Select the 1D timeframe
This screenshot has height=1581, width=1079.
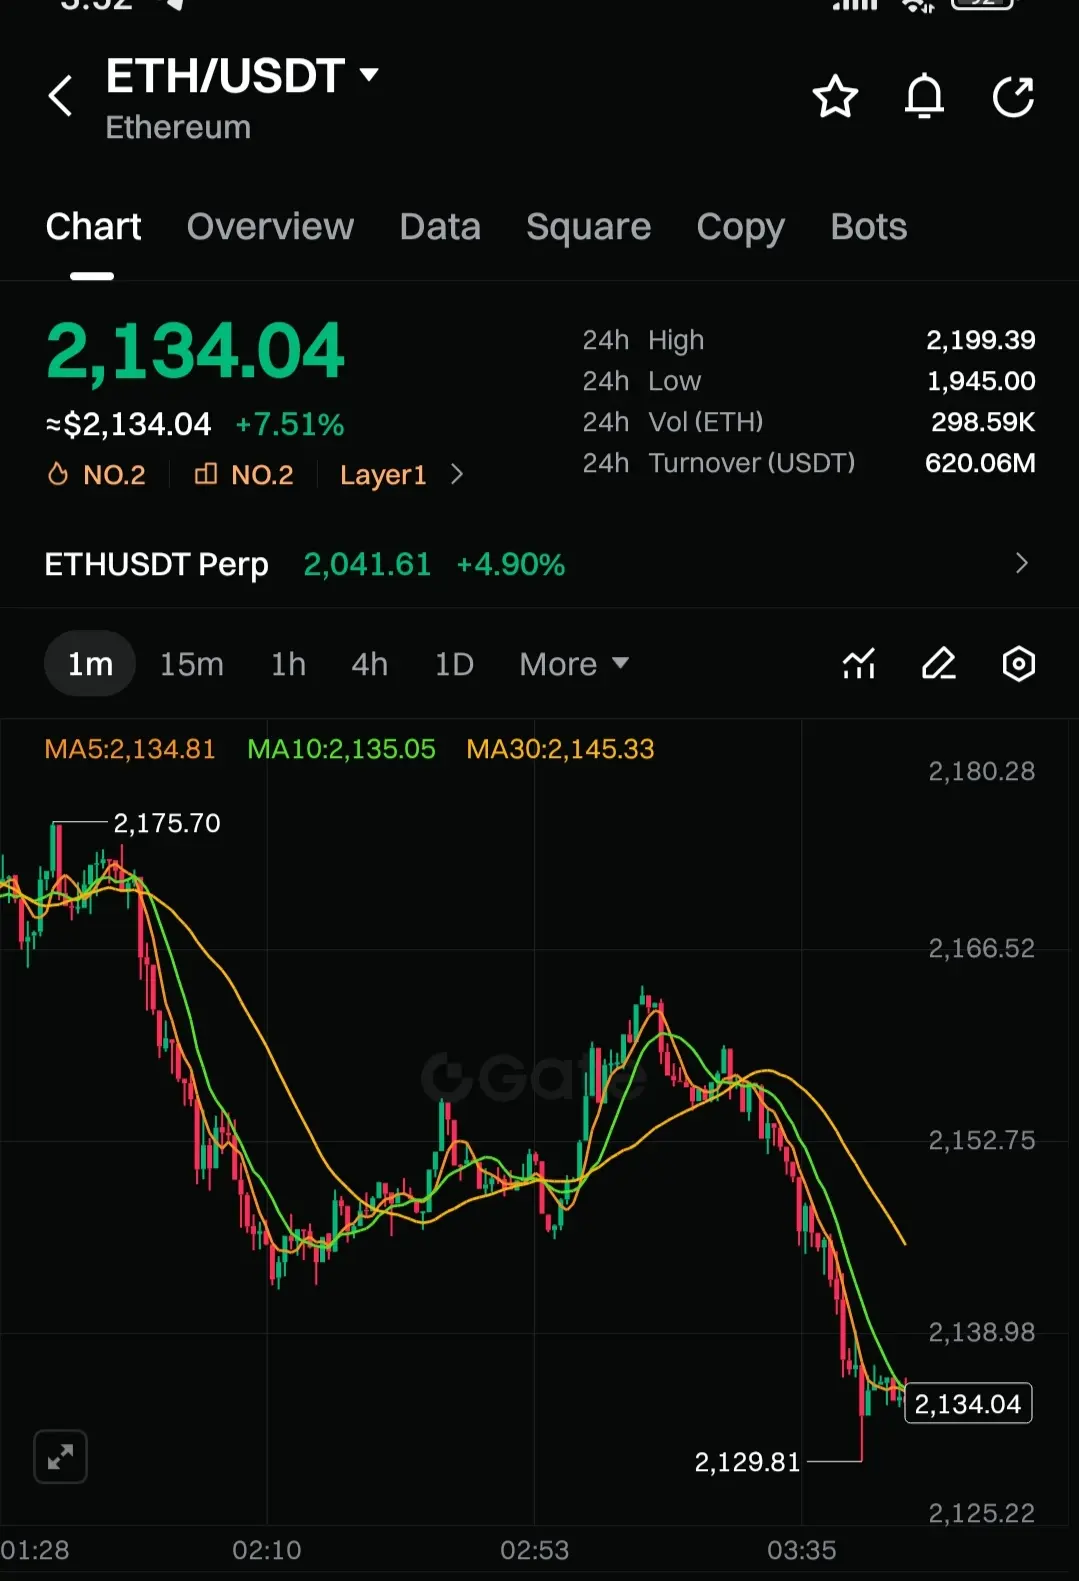coord(454,664)
